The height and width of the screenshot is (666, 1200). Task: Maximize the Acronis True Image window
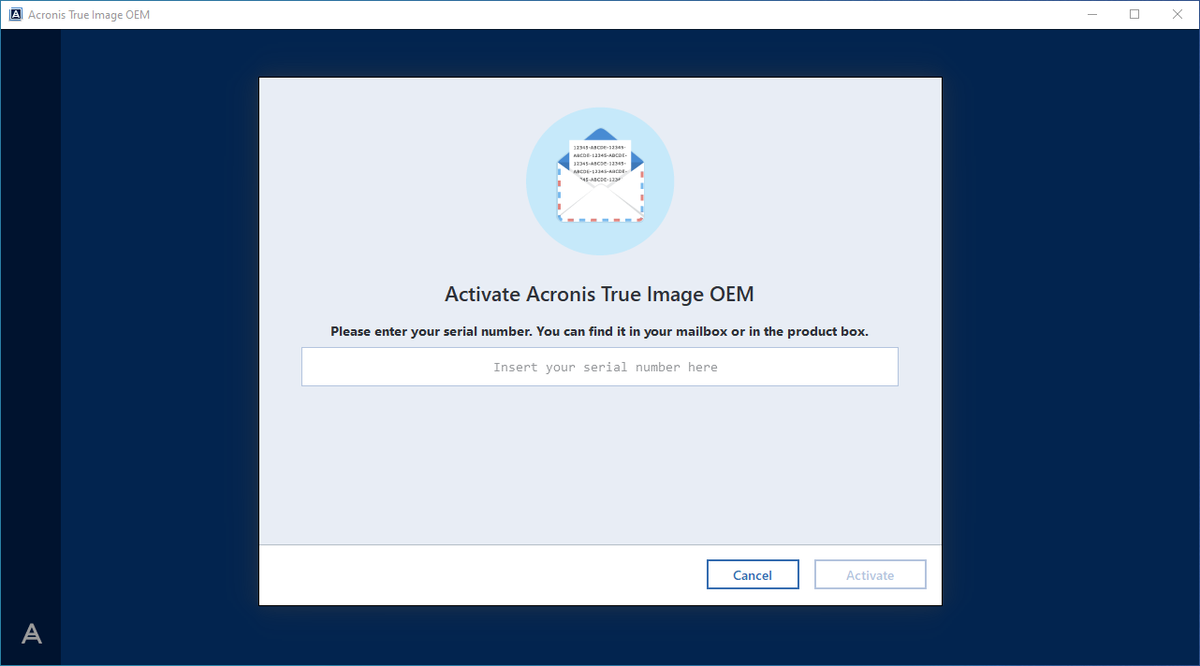click(1134, 14)
